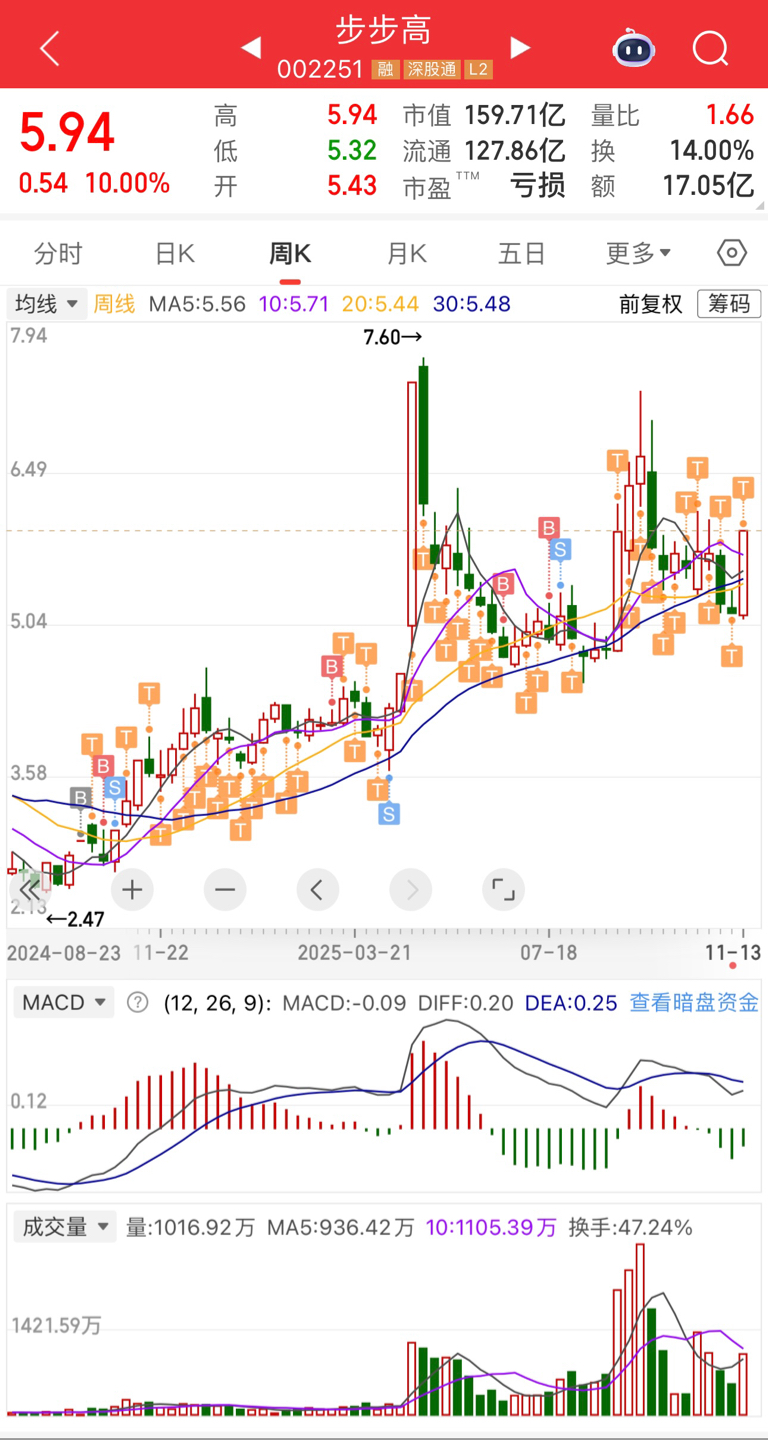768x1440 pixels.
Task: Tap the 10:5.71 moving average value
Action: click(x=294, y=304)
